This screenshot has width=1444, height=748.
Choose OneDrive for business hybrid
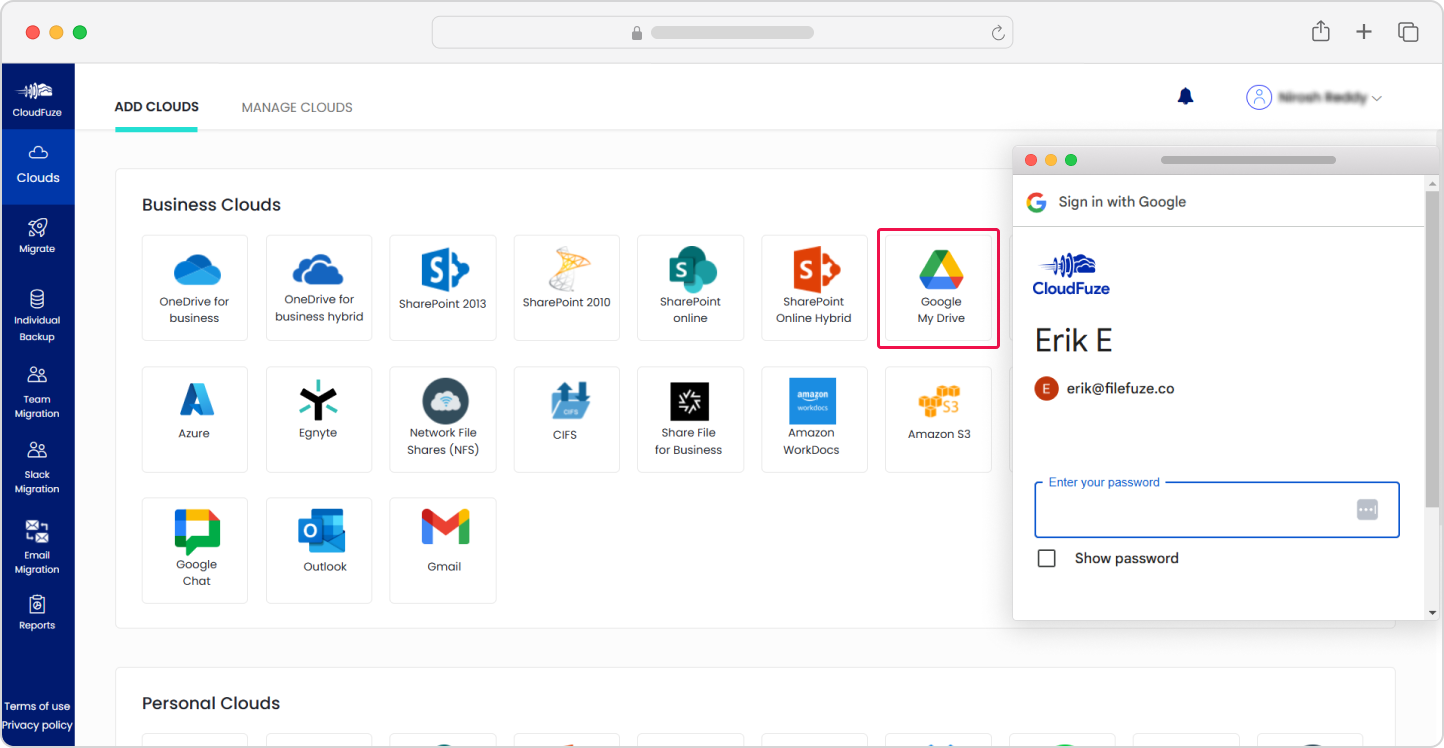click(x=319, y=288)
